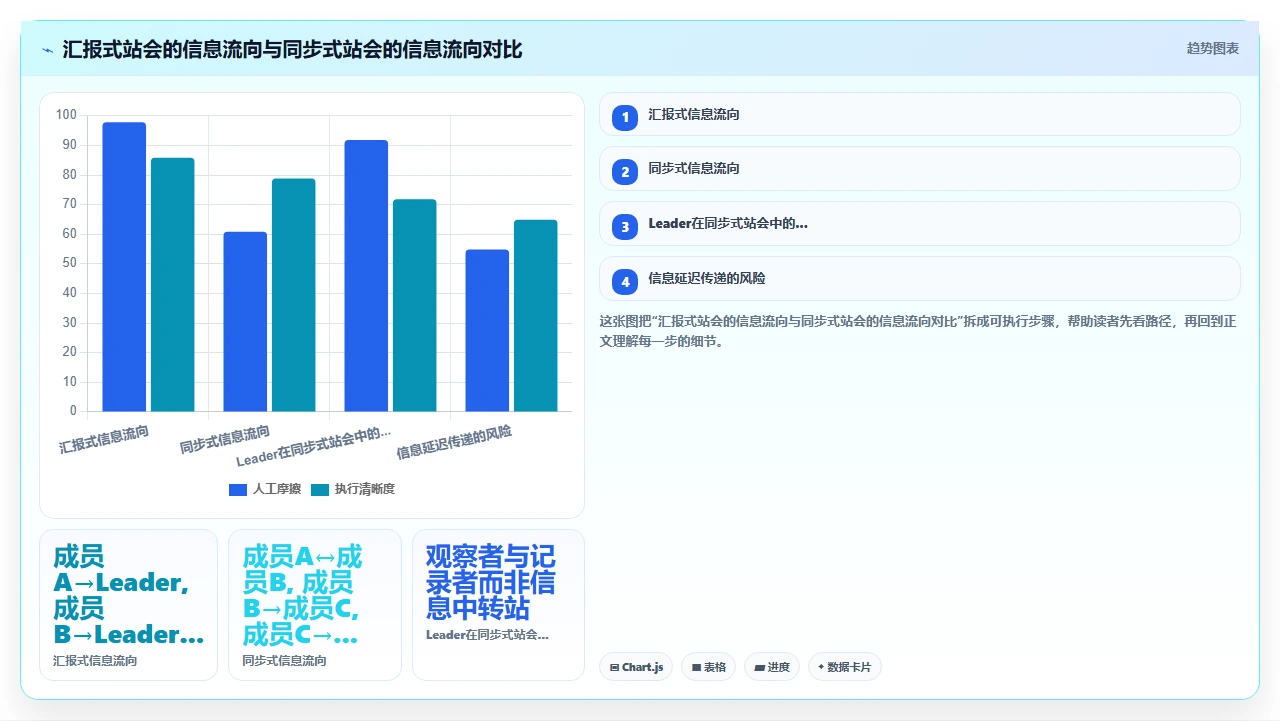Click the teal 同步式信息流向 bar
Image resolution: width=1280 pixels, height=721 pixels.
294,295
